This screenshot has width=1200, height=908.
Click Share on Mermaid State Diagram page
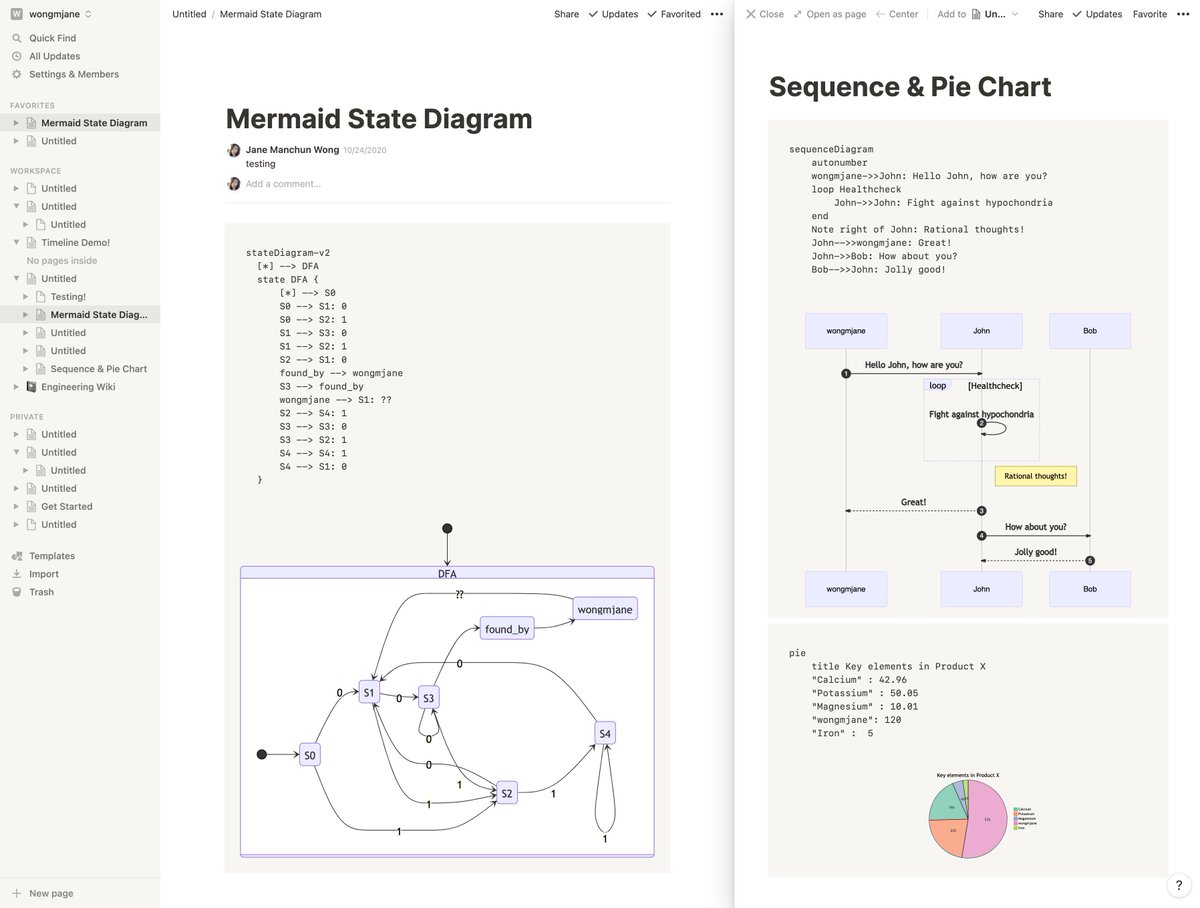pyautogui.click(x=566, y=14)
